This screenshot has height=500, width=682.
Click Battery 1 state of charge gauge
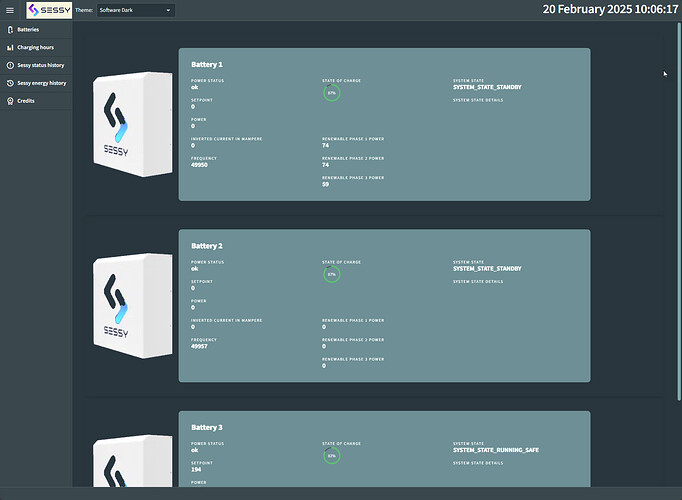pos(332,93)
